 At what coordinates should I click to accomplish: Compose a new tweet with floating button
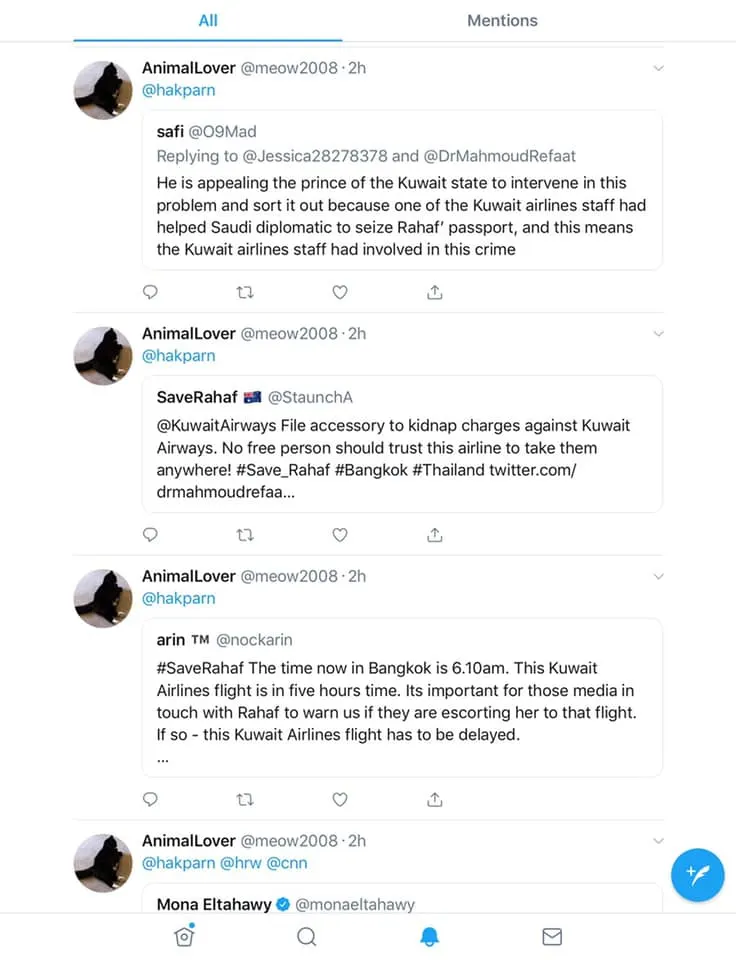tap(697, 875)
